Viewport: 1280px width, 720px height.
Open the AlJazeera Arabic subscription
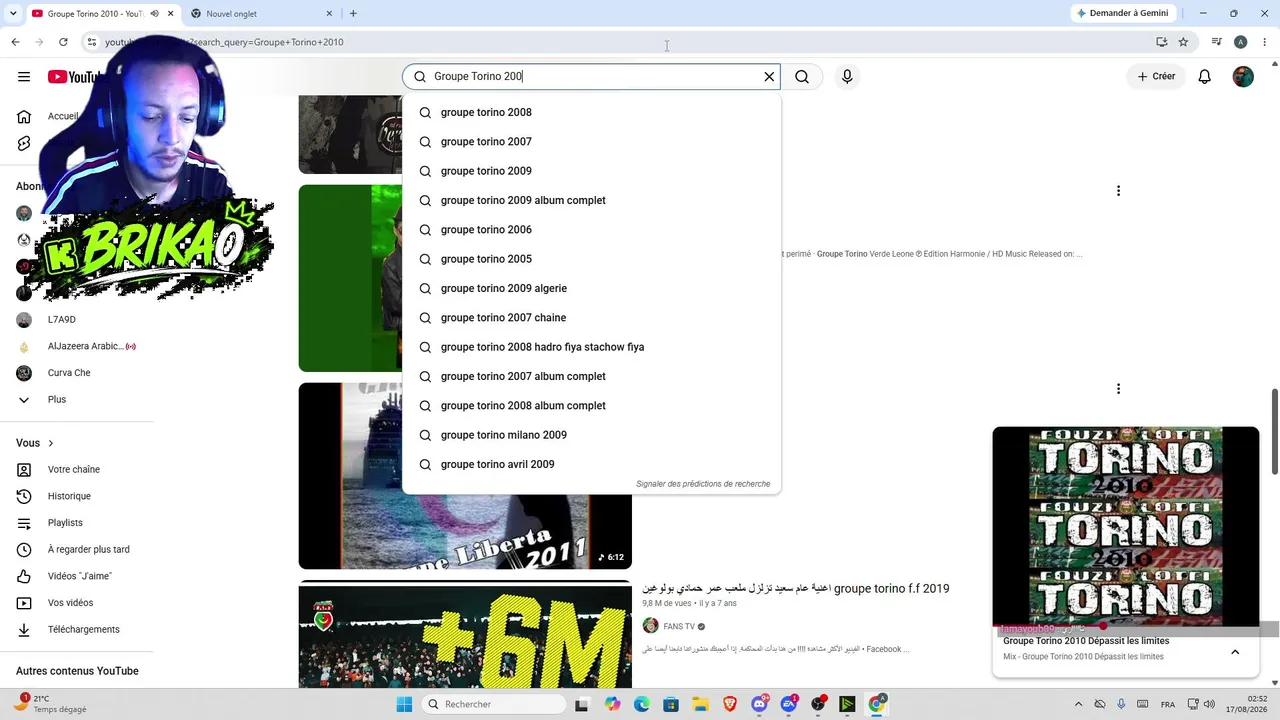77,346
